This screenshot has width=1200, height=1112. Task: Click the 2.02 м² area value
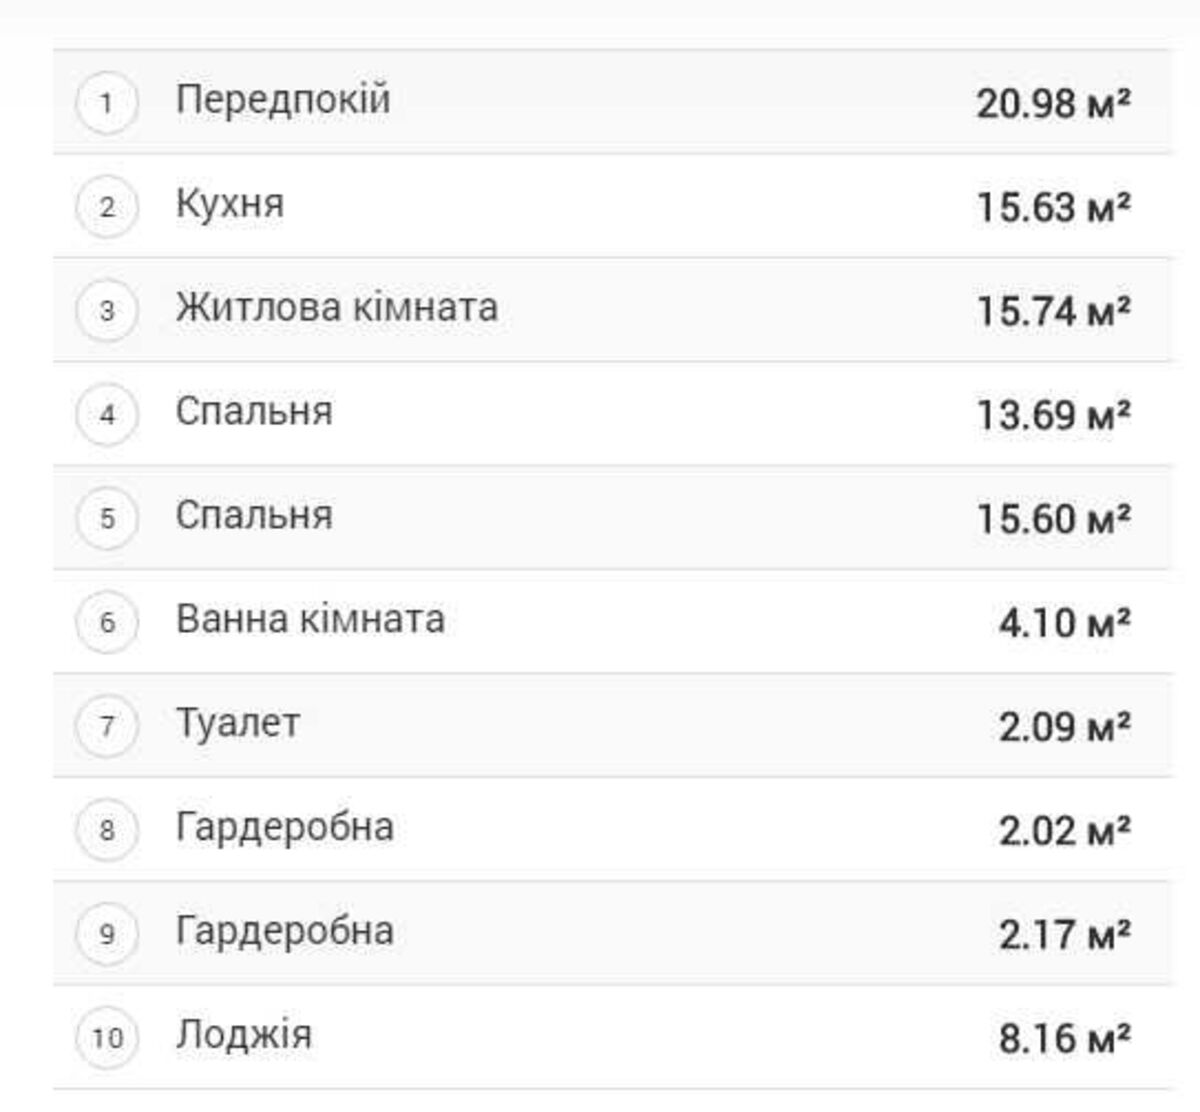click(x=1064, y=830)
